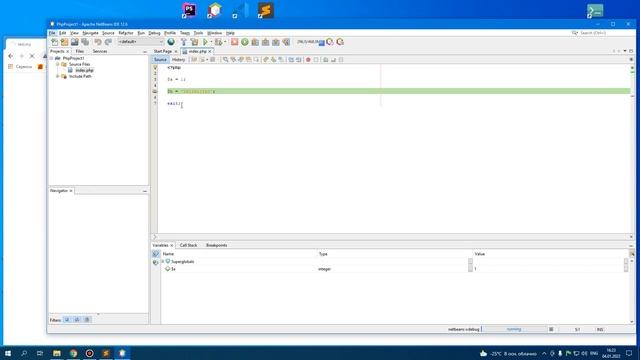Open the File menu
The image size is (640, 360).
tap(52, 33)
